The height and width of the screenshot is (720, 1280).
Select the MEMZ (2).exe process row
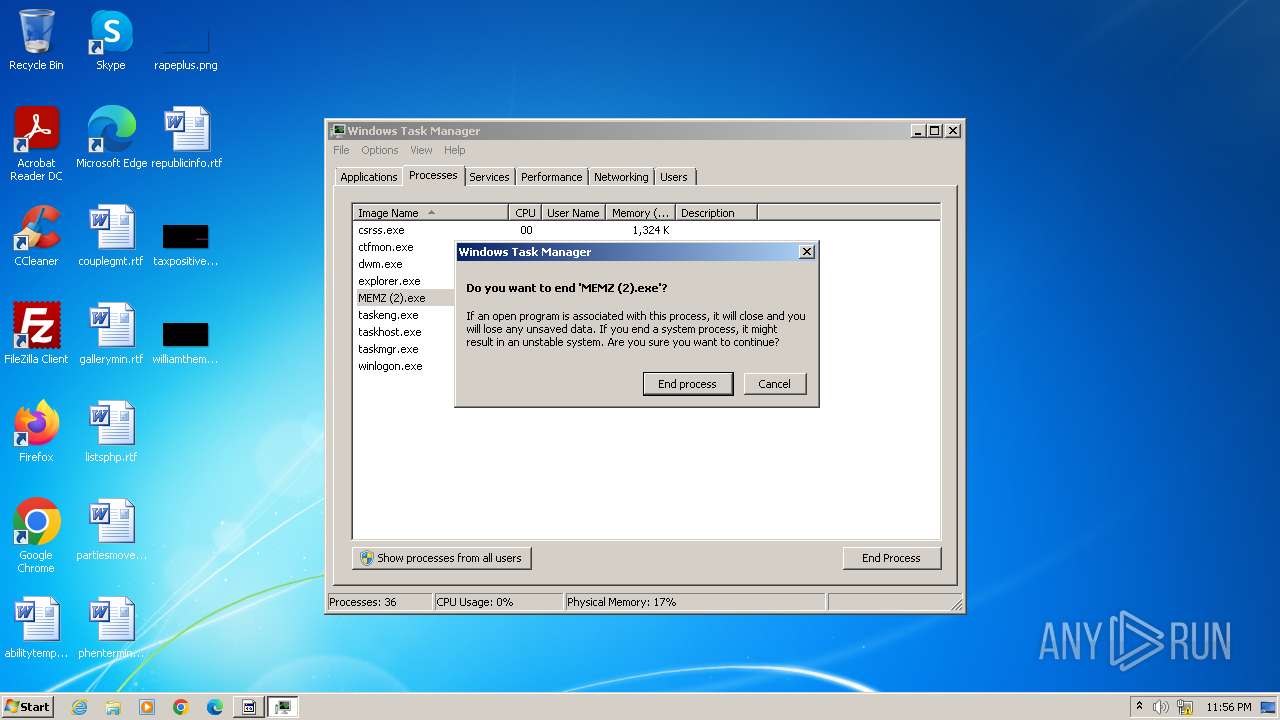pyautogui.click(x=404, y=298)
